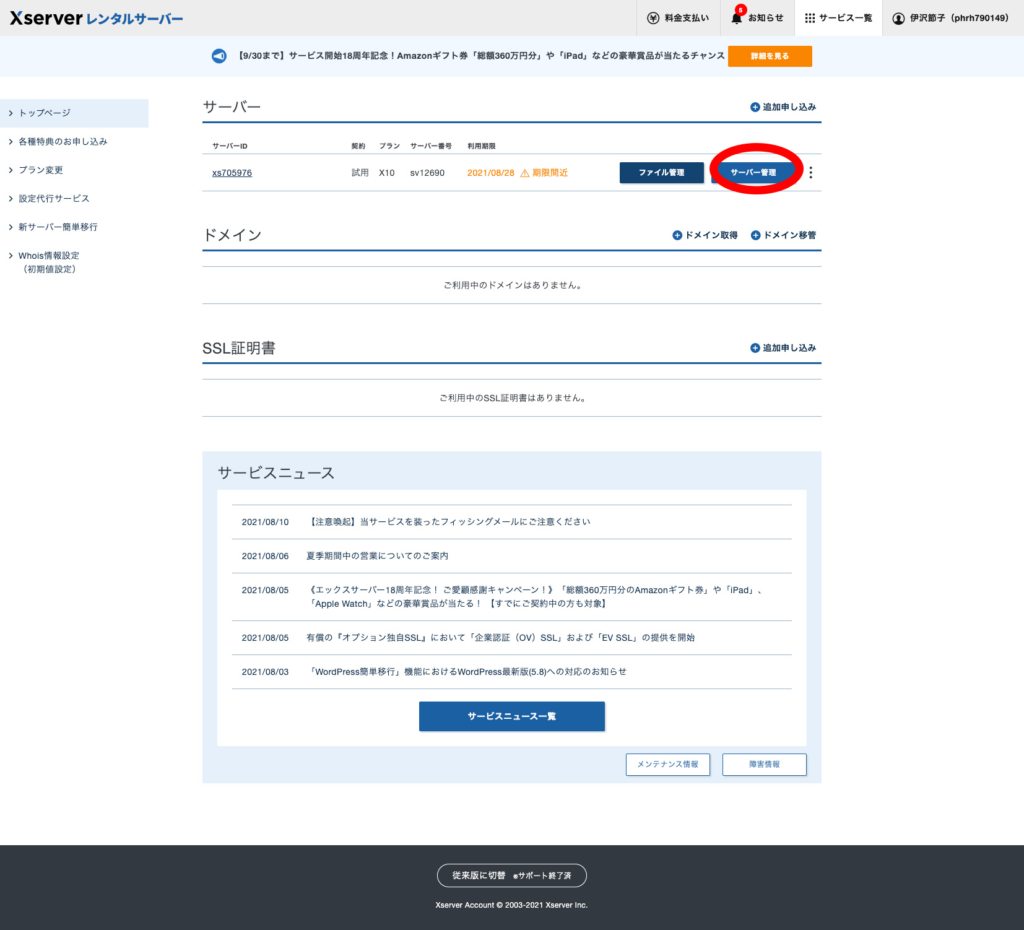The width and height of the screenshot is (1024, 930).
Task: Click the 利用期限 column header
Action: pyautogui.click(x=481, y=146)
